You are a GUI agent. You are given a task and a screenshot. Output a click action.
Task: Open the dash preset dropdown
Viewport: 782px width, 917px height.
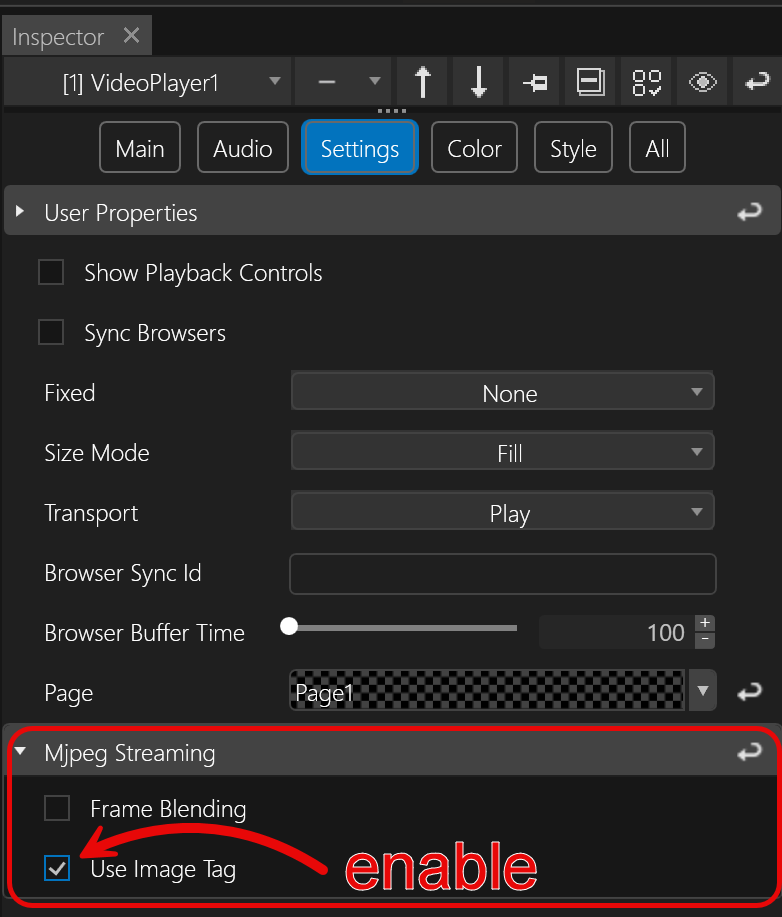click(343, 82)
